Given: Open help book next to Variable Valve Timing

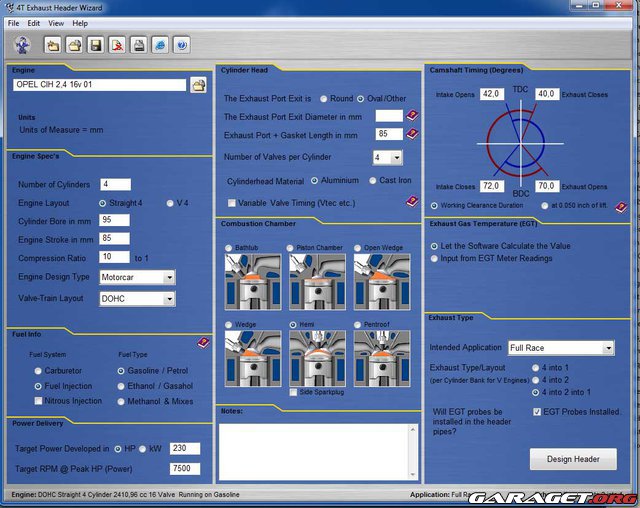Looking at the screenshot, I should click(x=411, y=201).
